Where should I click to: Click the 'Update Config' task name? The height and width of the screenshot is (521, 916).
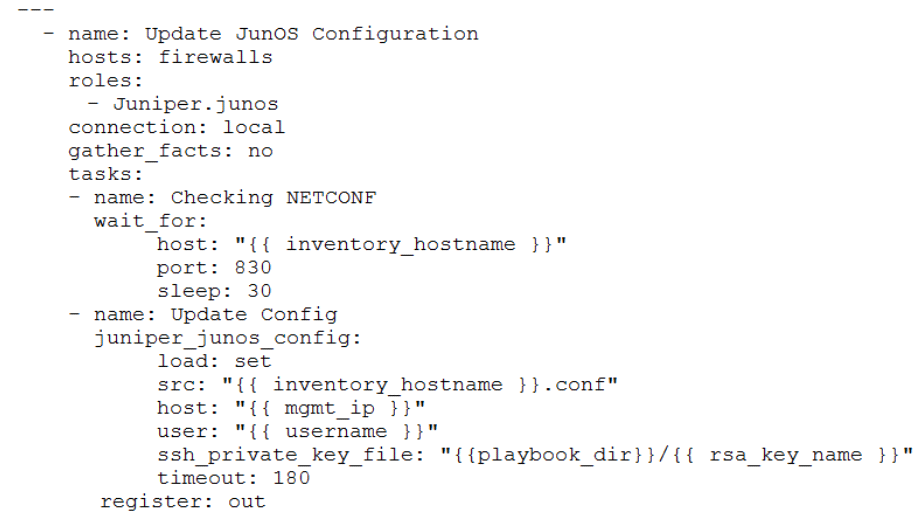coord(254,315)
